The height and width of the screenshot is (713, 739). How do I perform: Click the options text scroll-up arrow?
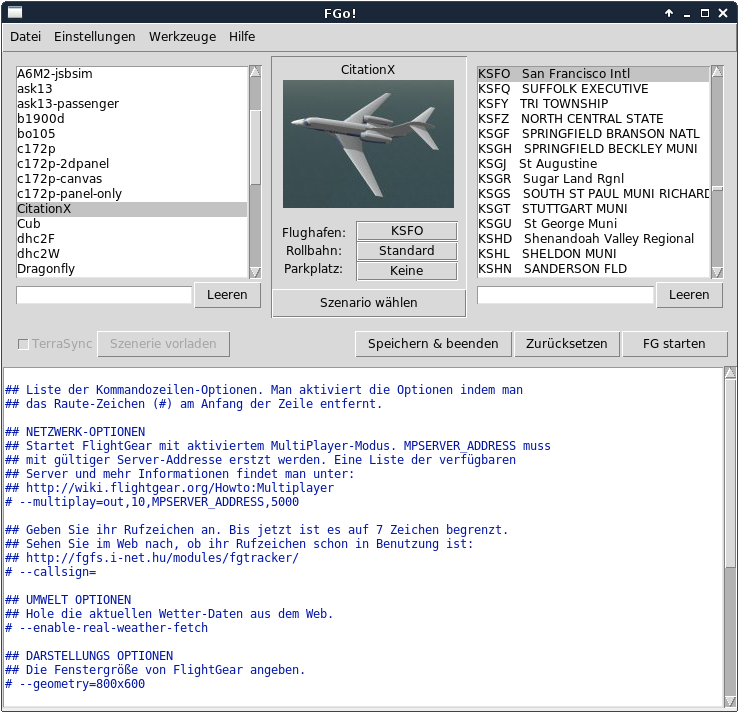tap(730, 373)
